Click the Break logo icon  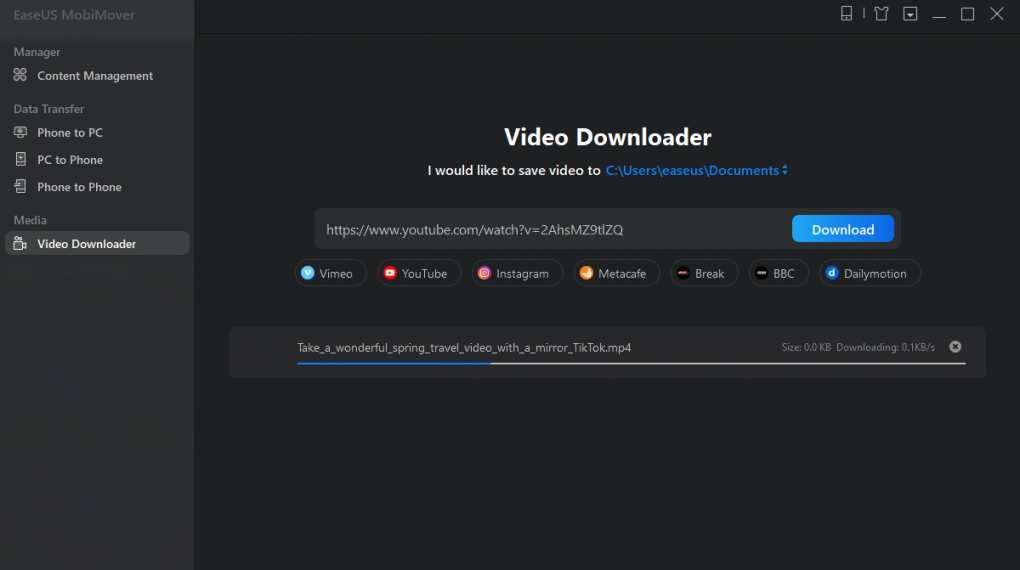coord(683,273)
